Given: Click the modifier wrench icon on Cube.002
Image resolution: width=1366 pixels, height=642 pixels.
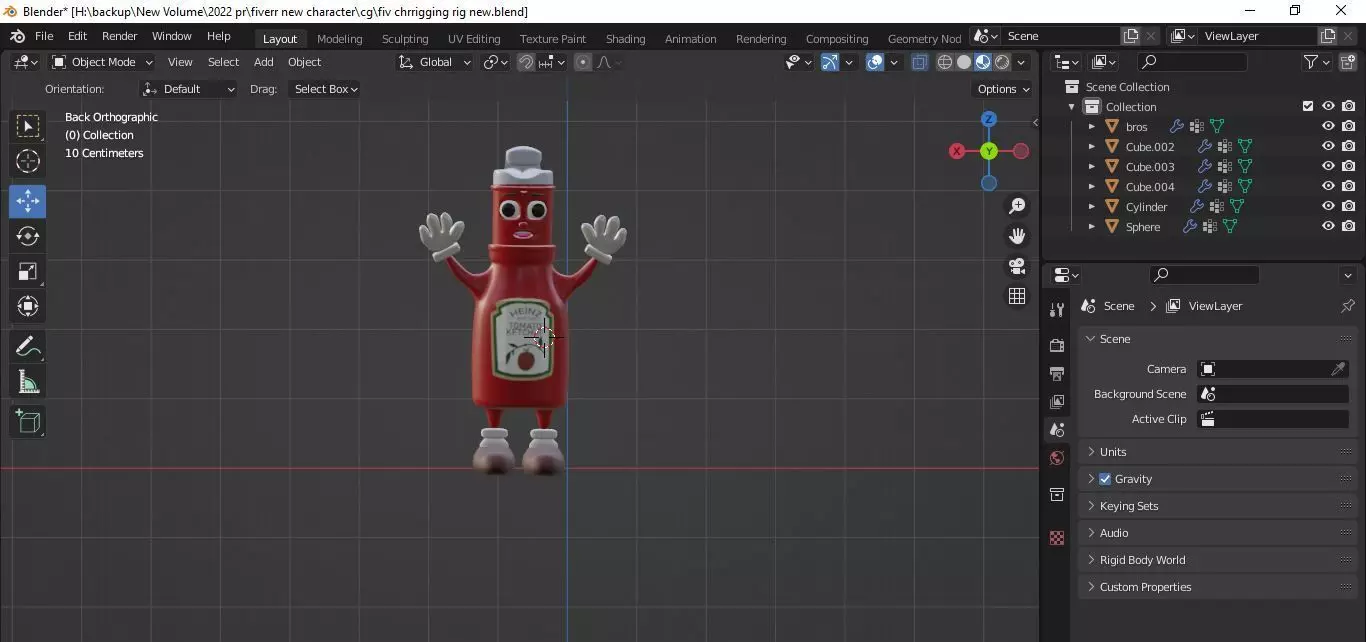Looking at the screenshot, I should 1205,147.
